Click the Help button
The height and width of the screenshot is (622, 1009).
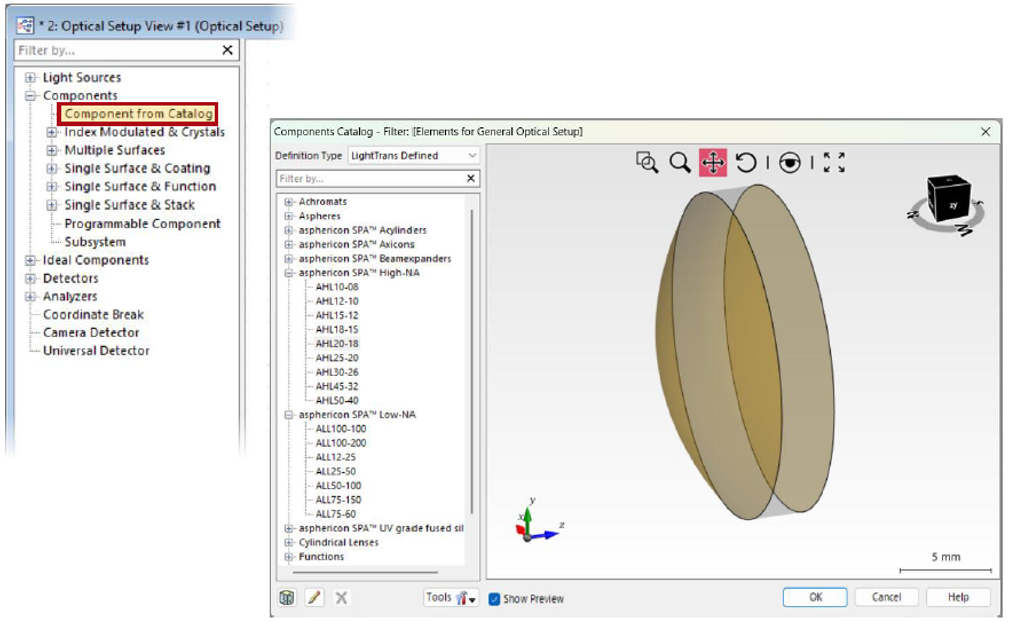click(958, 597)
